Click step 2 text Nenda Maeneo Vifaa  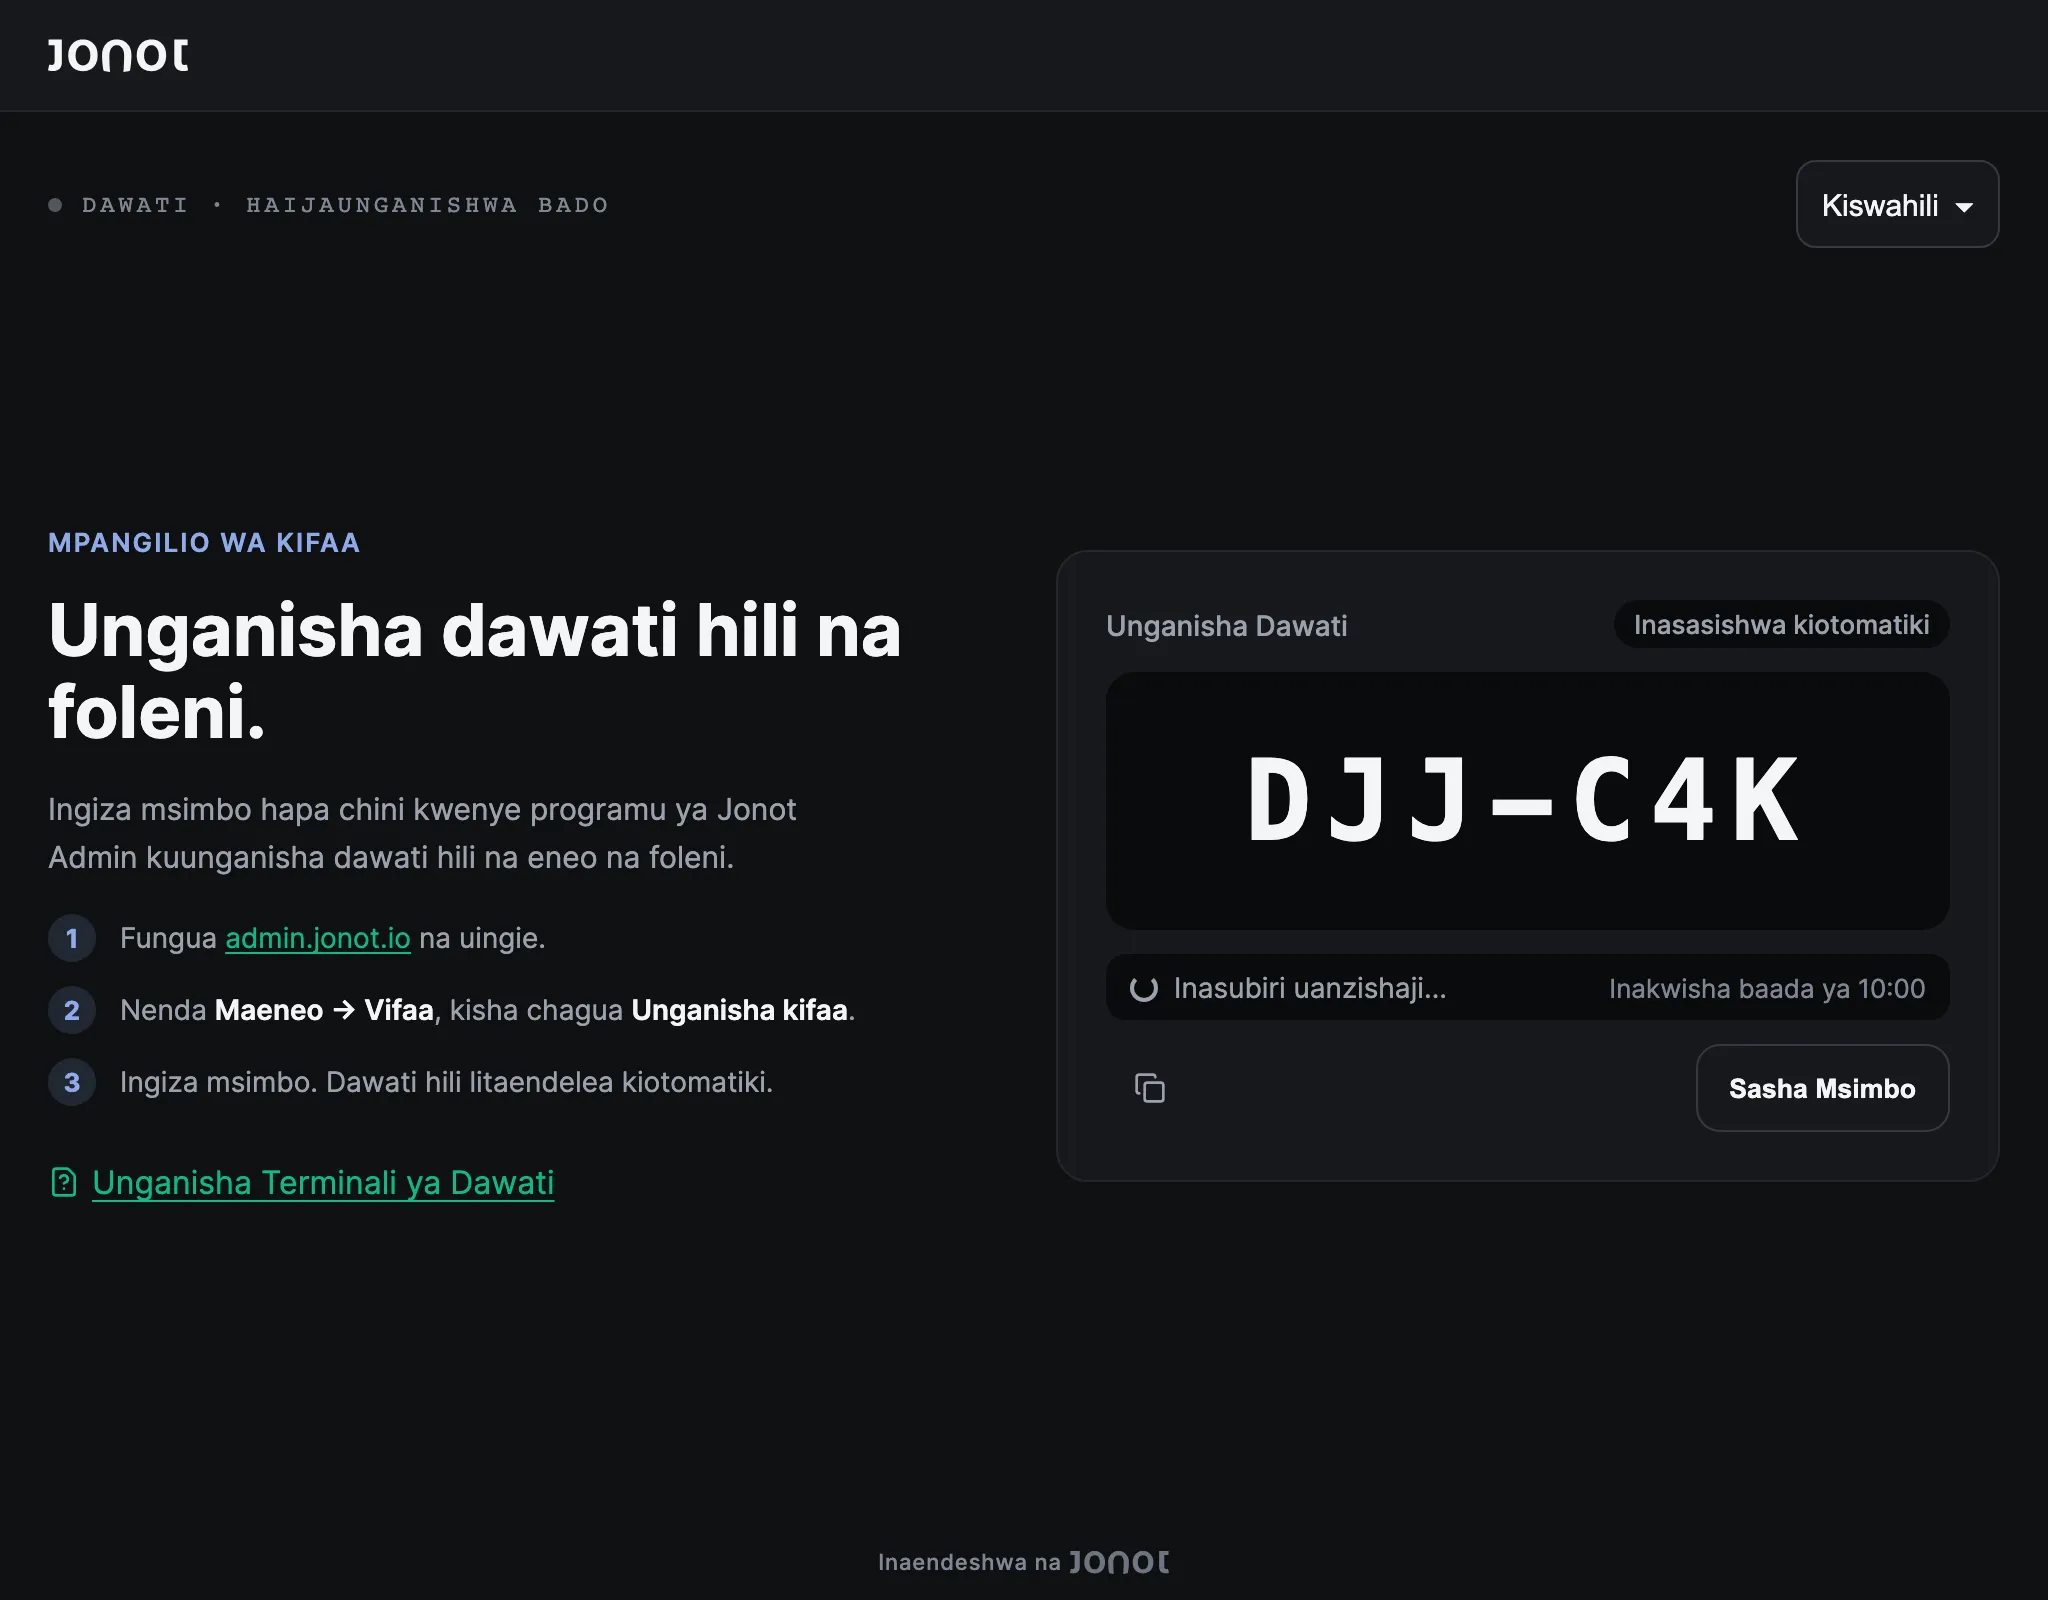coord(487,1010)
